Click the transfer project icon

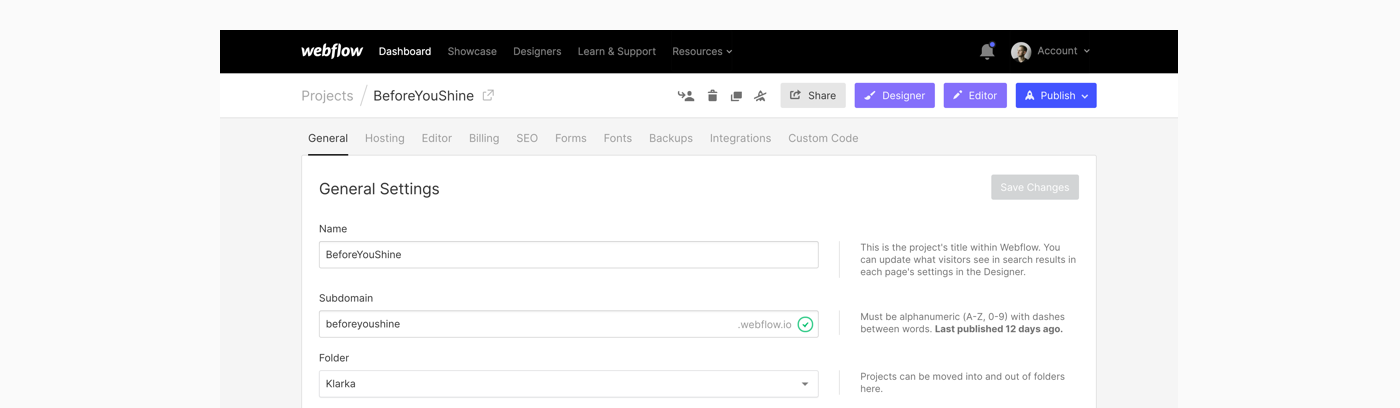(x=686, y=96)
